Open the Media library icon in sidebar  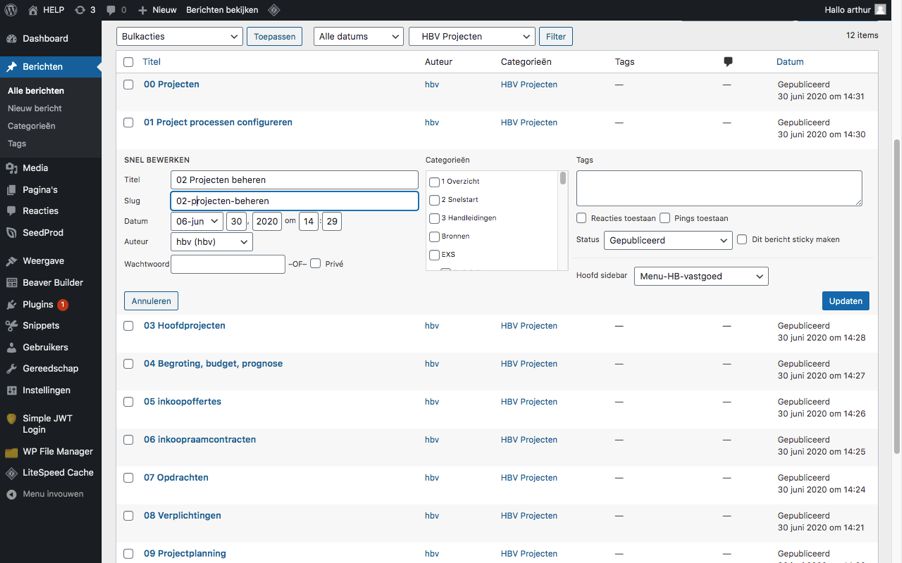11,168
